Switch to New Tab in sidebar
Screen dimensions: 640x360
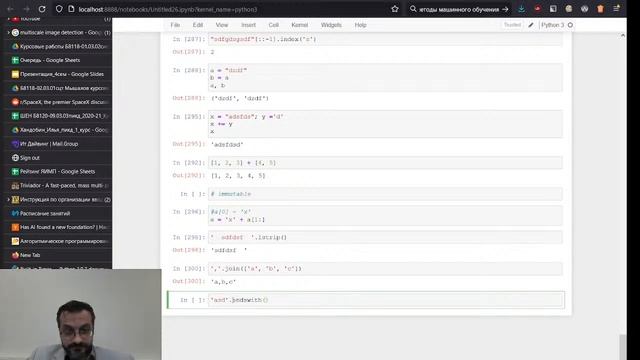[x=60, y=255]
